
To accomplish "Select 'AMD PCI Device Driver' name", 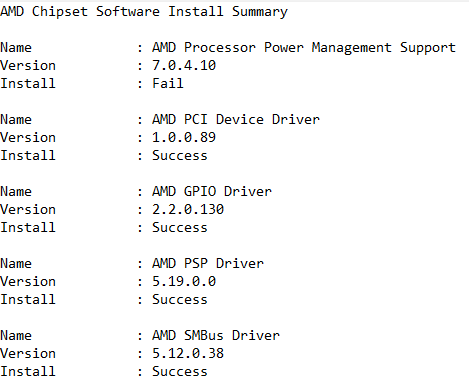I will tap(236, 119).
